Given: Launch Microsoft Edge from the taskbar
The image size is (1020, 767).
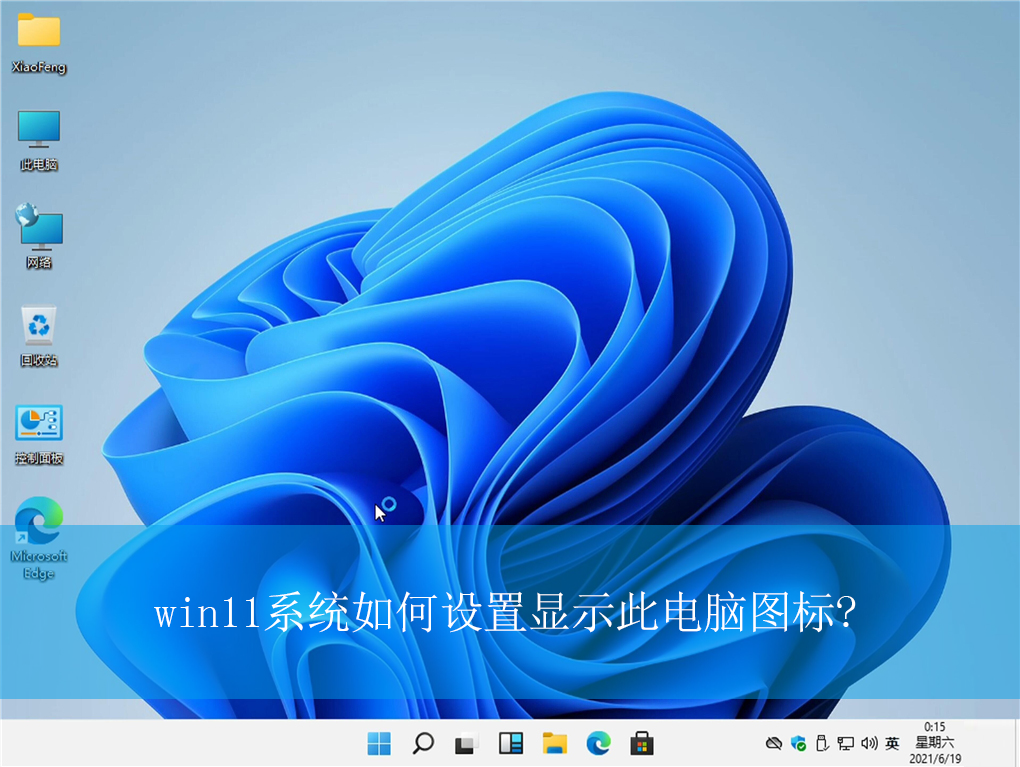Looking at the screenshot, I should pos(598,743).
